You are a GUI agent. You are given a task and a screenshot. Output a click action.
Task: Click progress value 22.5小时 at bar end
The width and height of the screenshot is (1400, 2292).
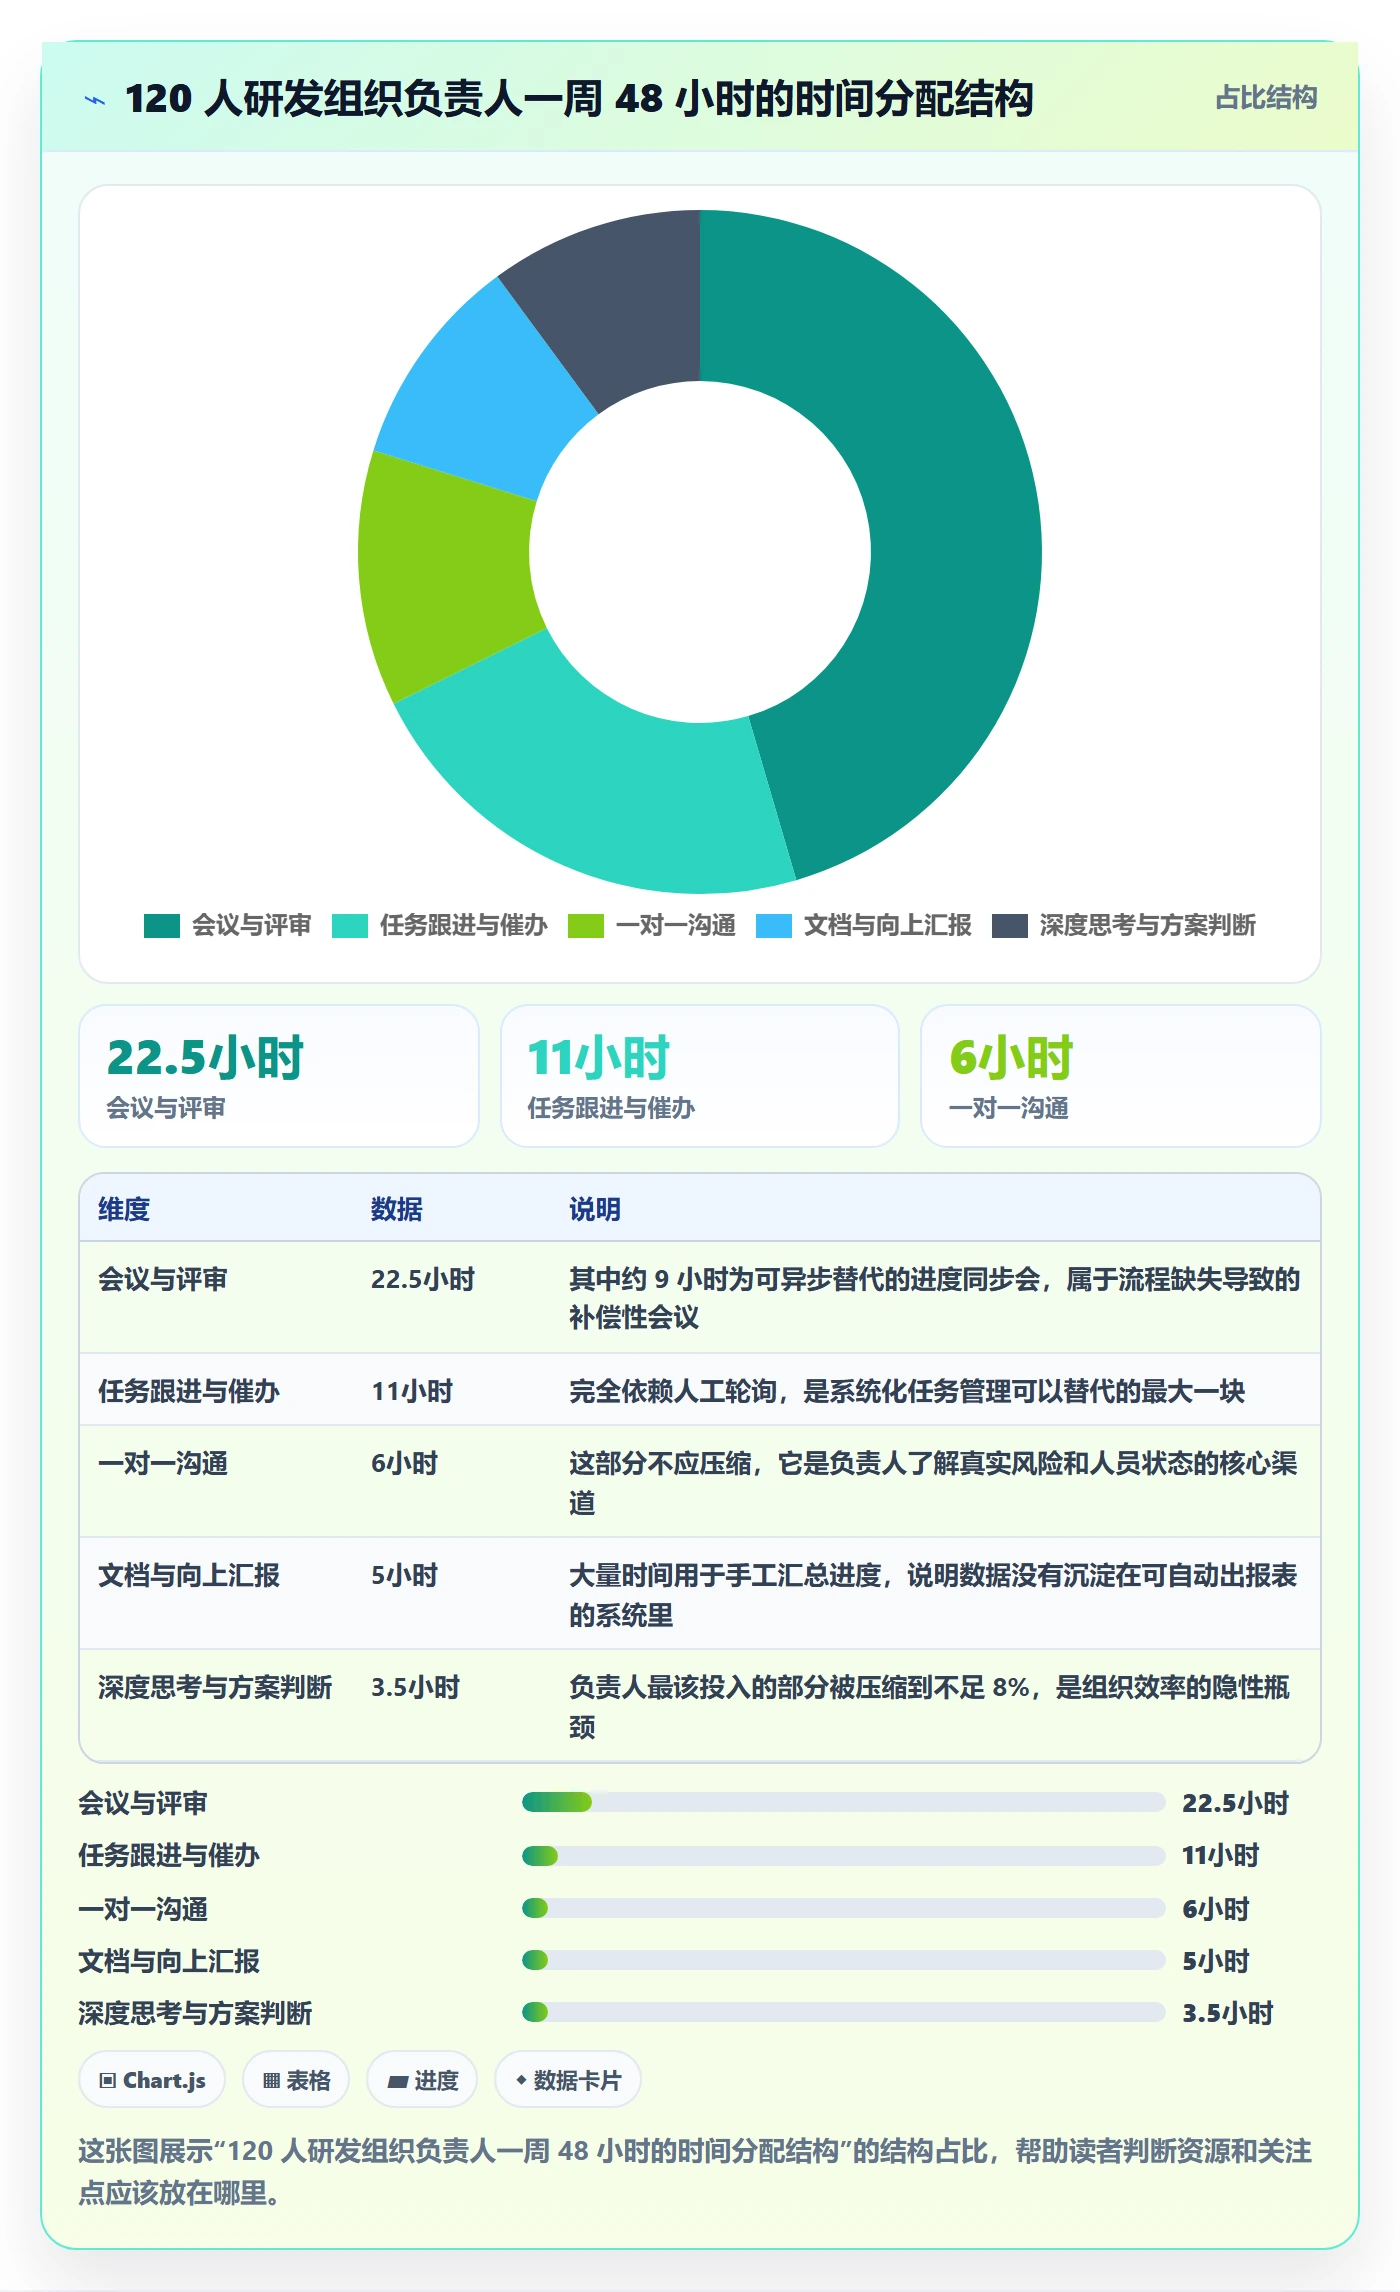point(1236,1803)
